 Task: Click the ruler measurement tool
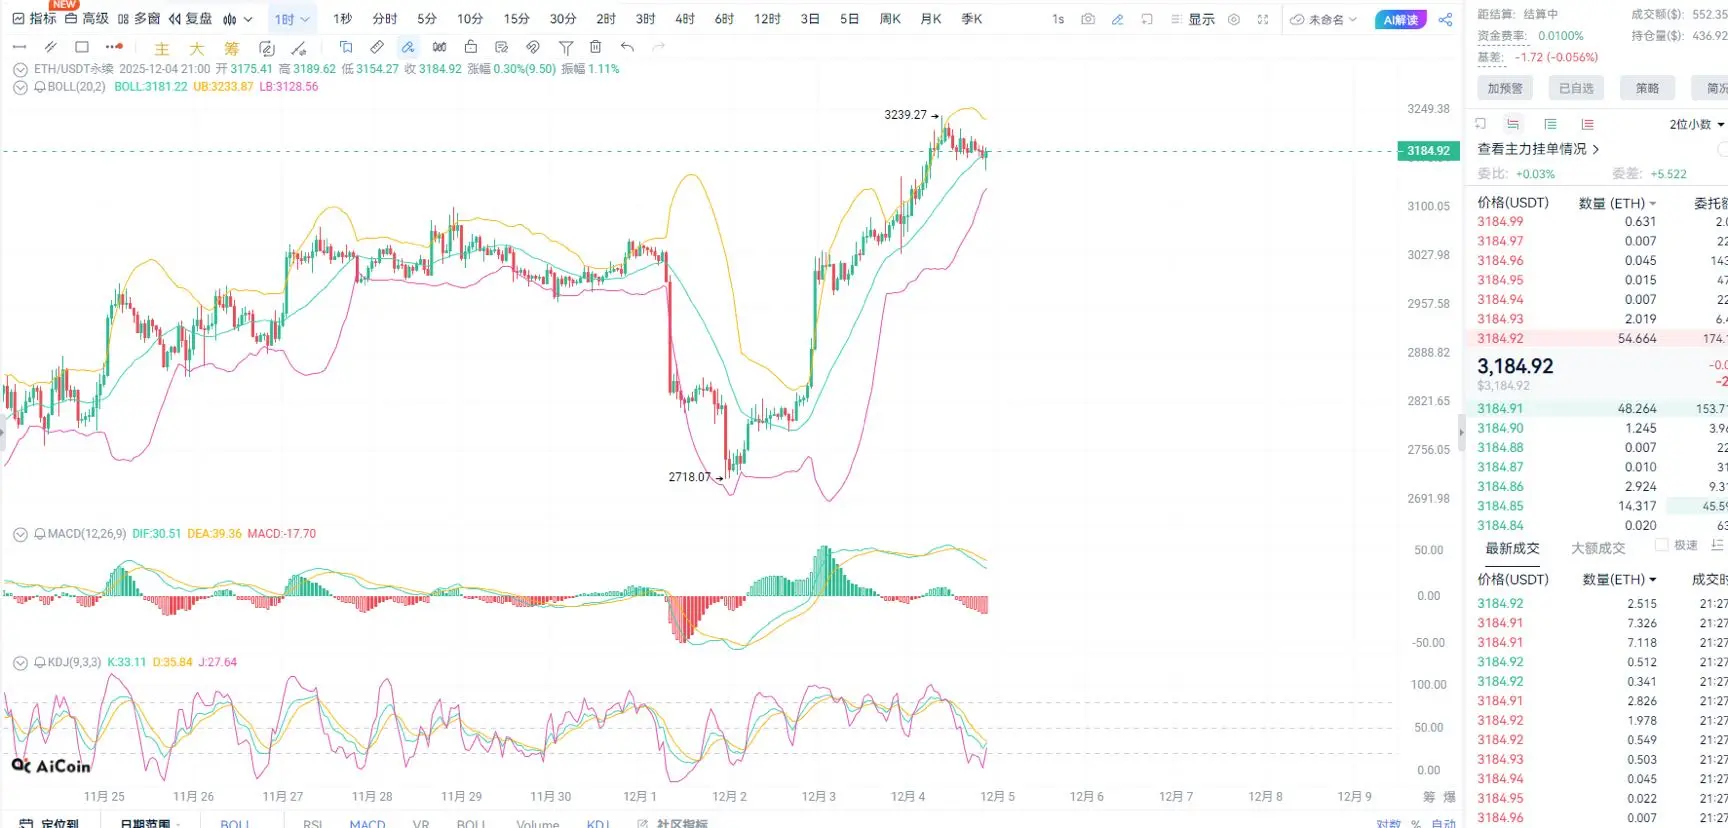(377, 47)
